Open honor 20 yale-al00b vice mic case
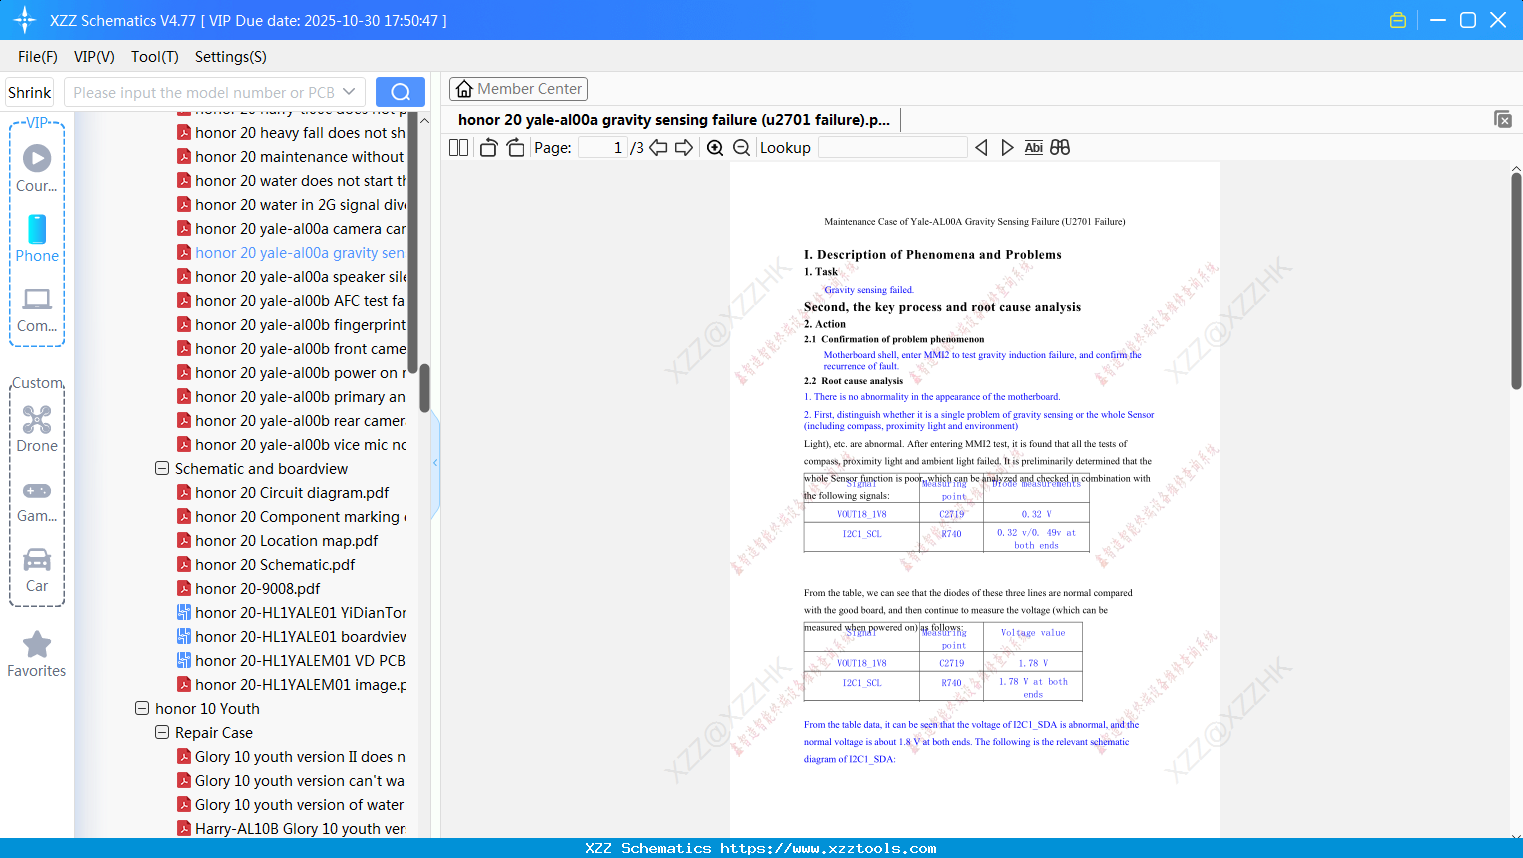The image size is (1523, 858). (x=300, y=444)
